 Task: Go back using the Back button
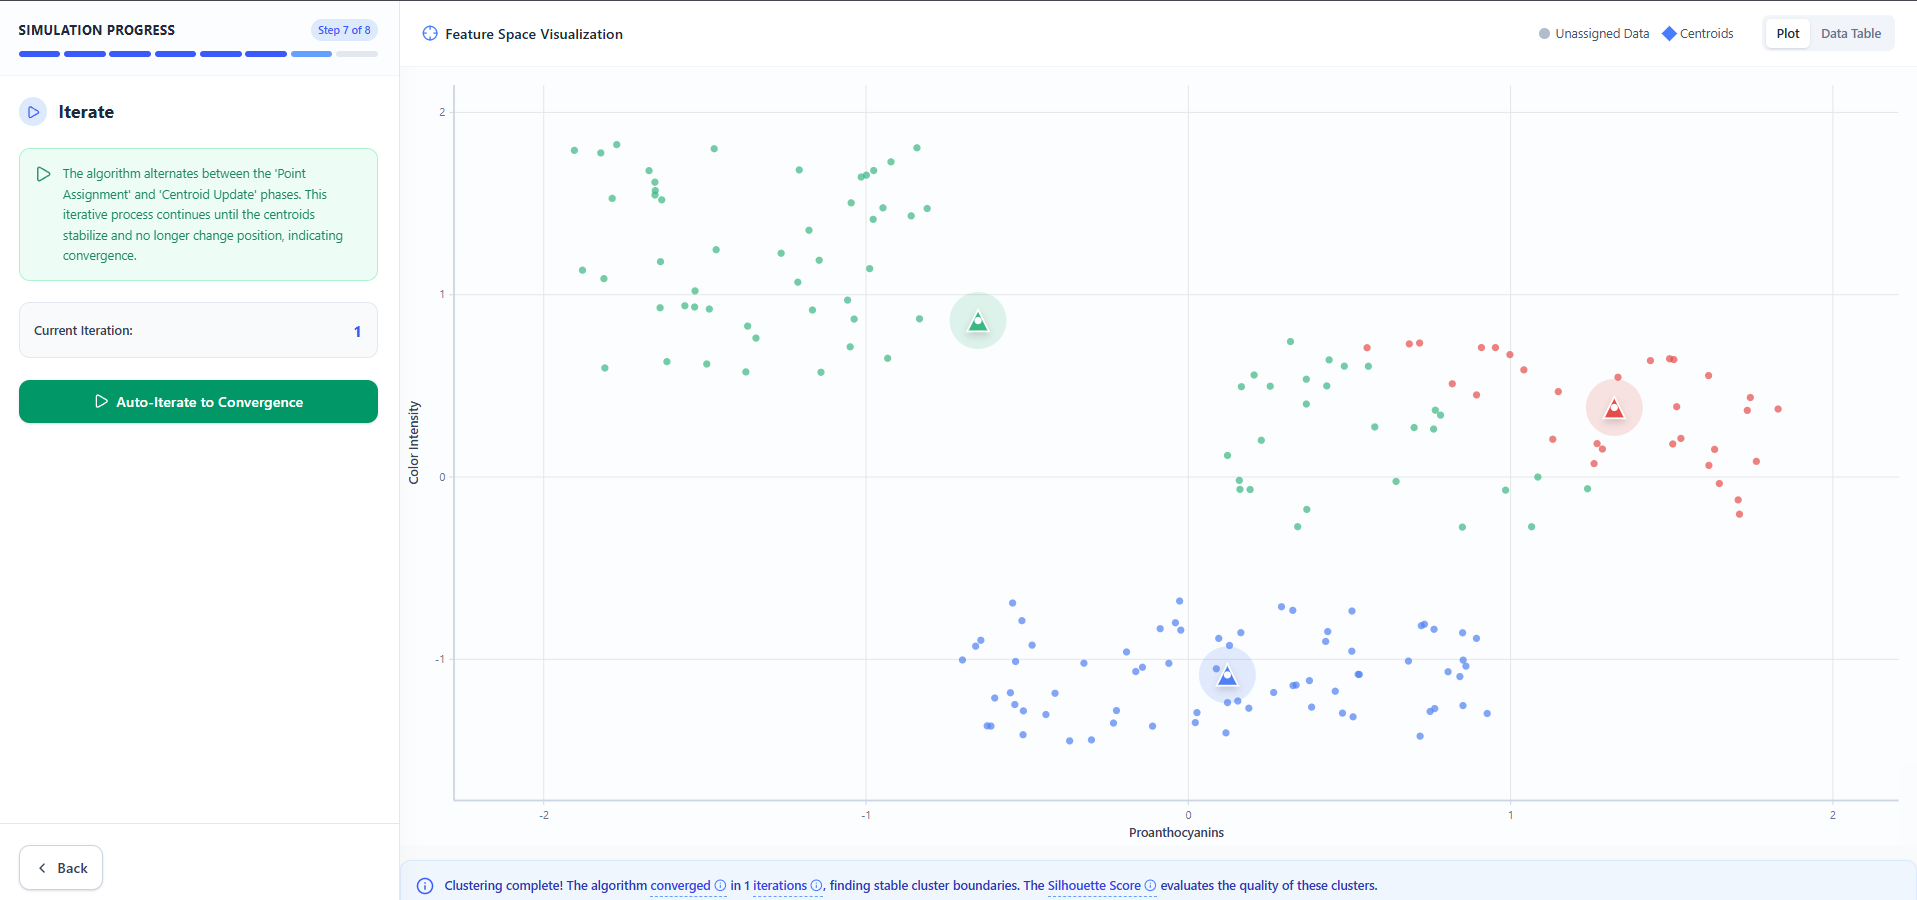[61, 868]
